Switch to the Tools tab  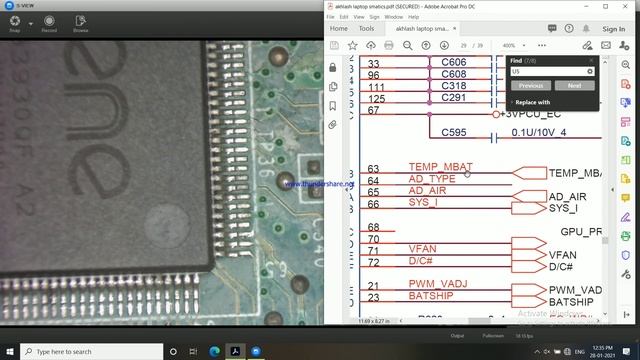click(x=366, y=29)
